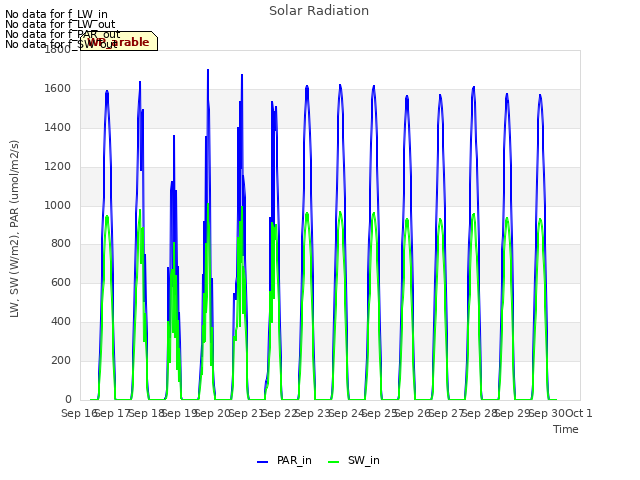Toggle the SW_in series in the legend
Screen dimensions: 640x480
coord(354,460)
